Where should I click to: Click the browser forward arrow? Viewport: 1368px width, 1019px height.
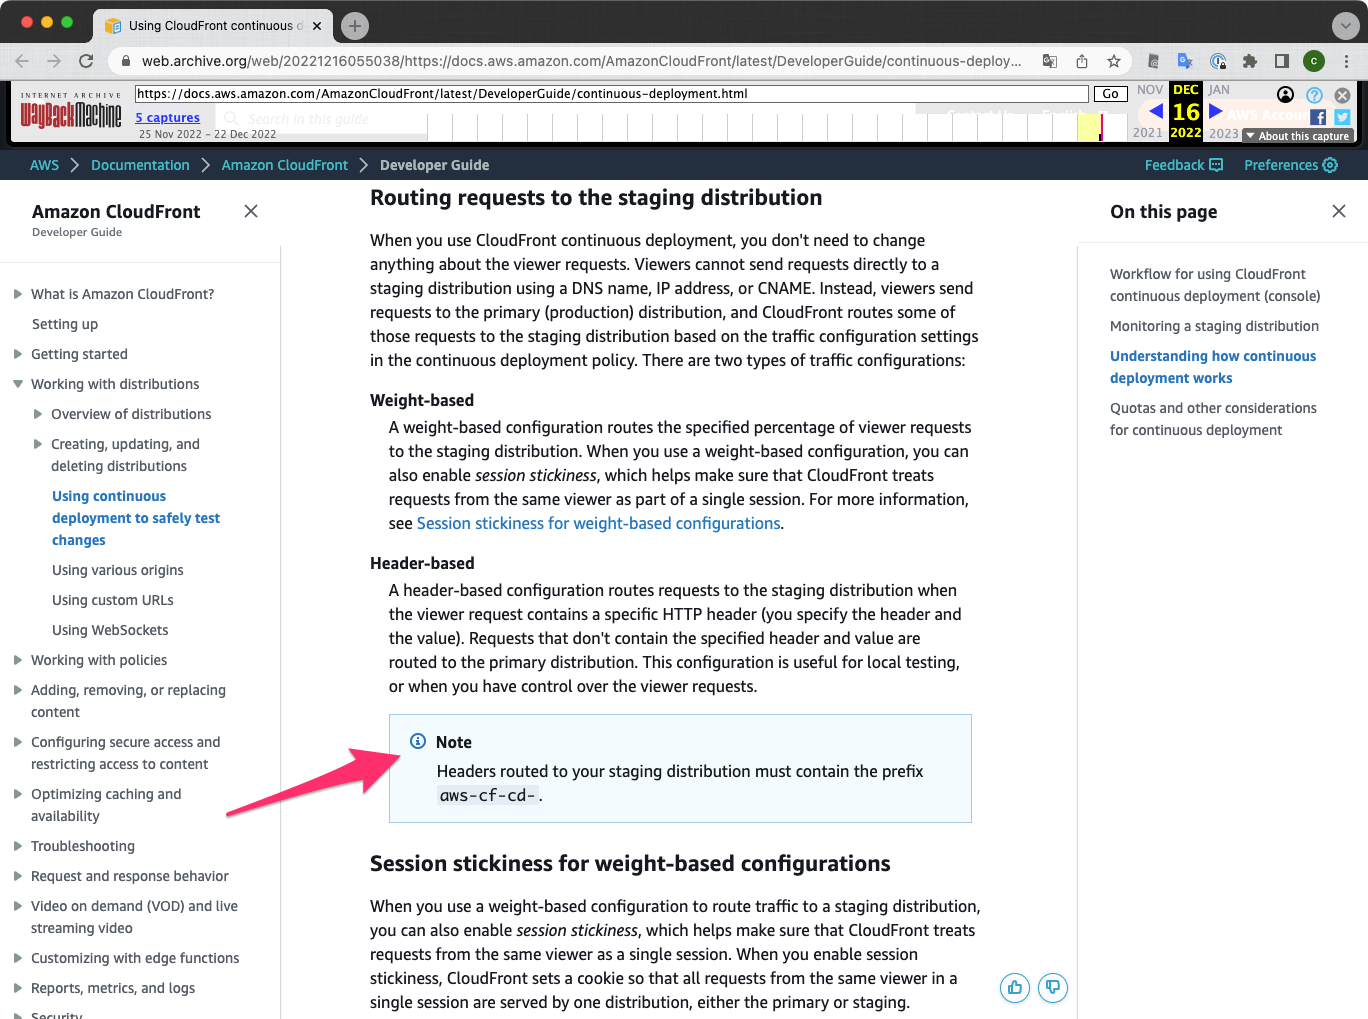tap(54, 61)
